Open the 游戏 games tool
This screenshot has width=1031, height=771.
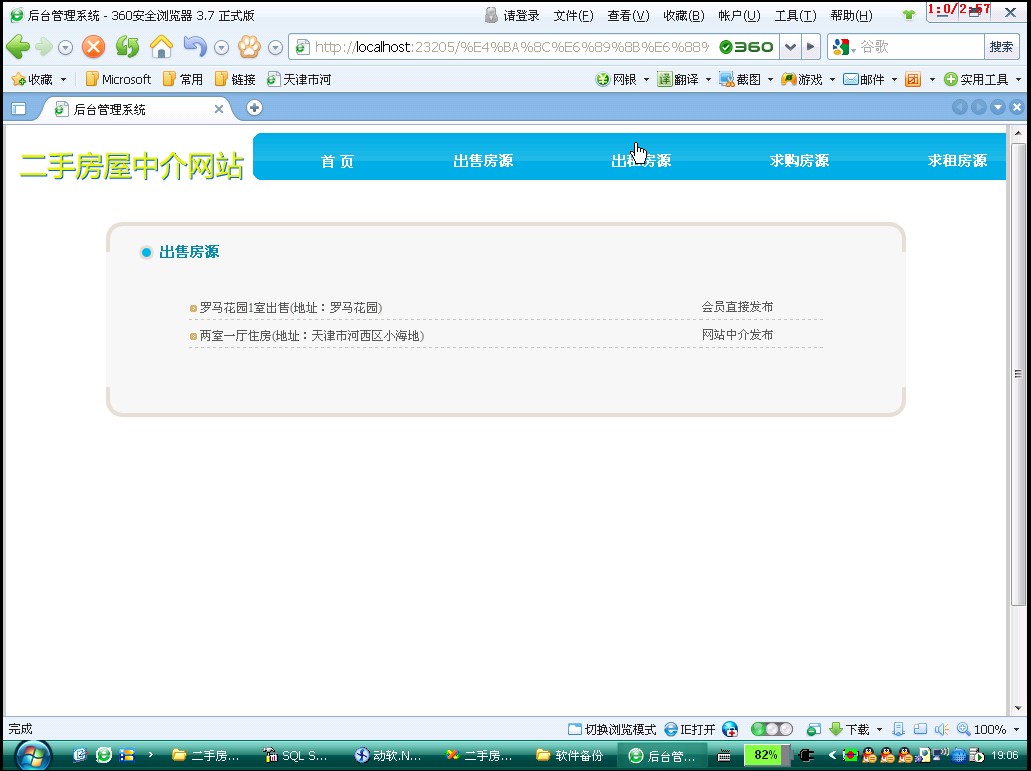tap(802, 80)
